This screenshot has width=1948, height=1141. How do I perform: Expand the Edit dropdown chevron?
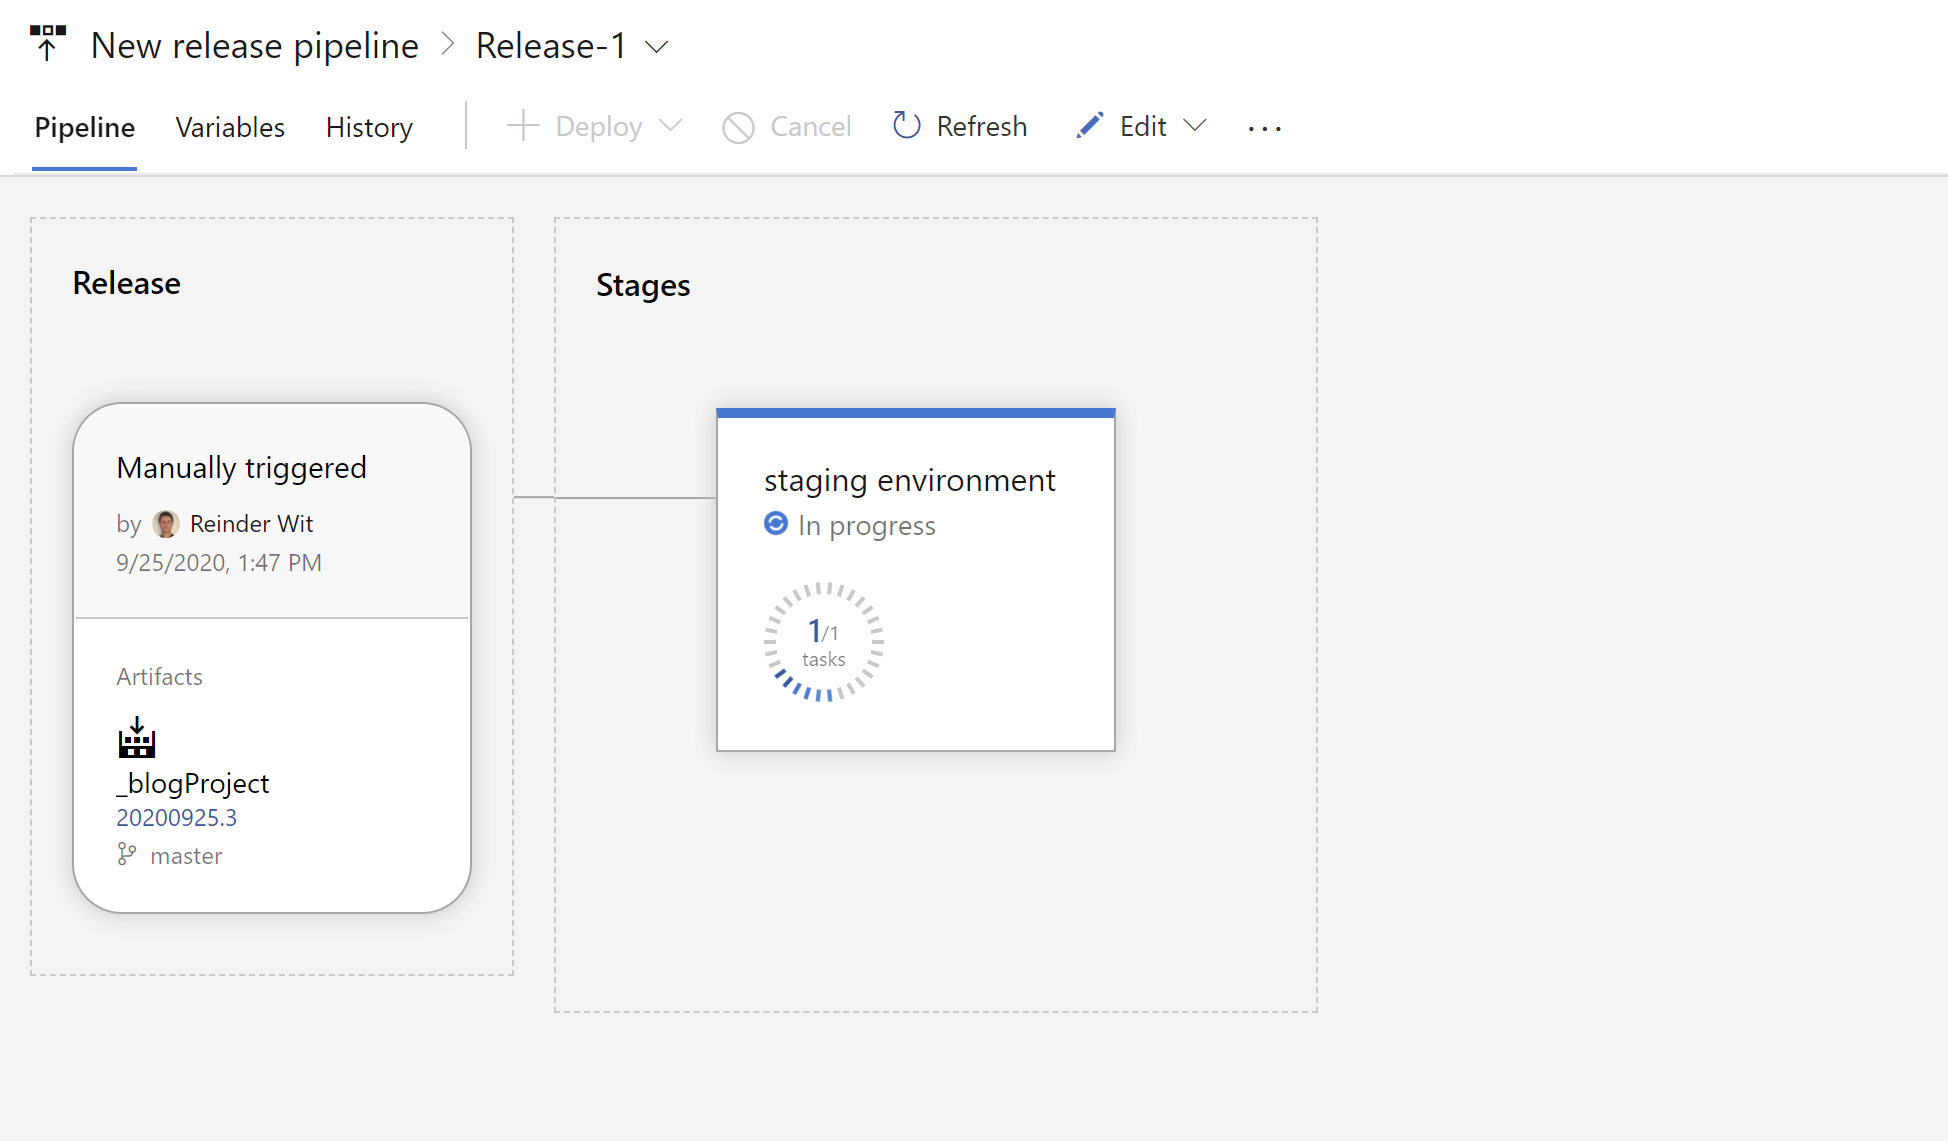(x=1195, y=126)
